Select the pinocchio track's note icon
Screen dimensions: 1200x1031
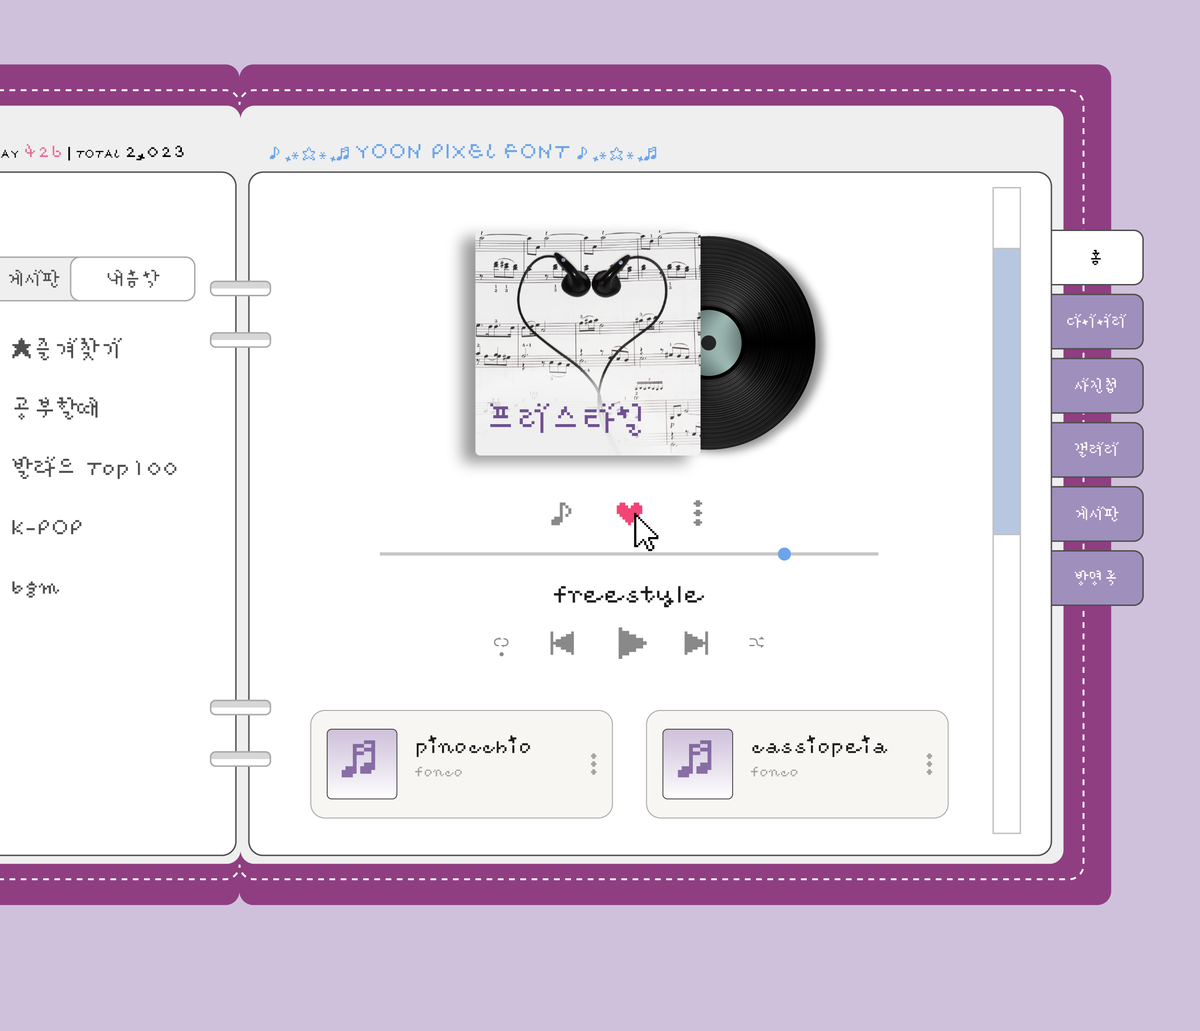[x=361, y=763]
